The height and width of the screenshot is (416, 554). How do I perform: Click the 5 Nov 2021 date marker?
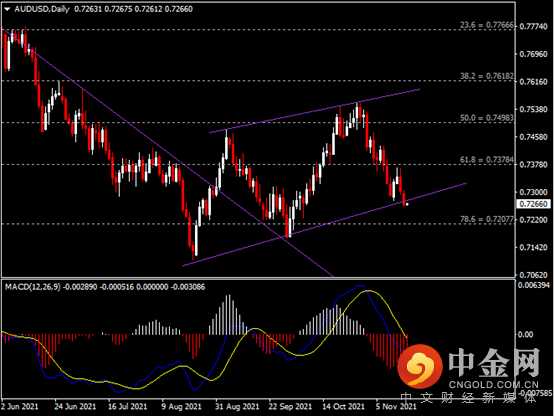(396, 406)
